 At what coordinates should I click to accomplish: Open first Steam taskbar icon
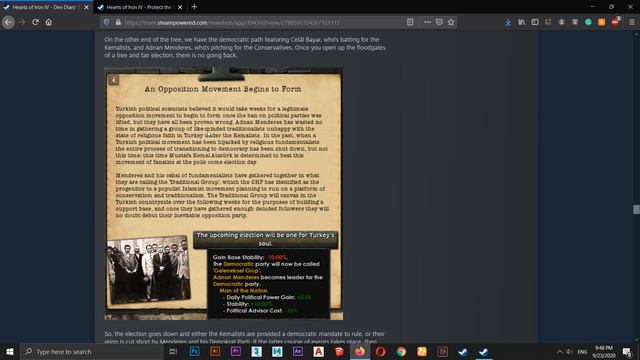click(463, 351)
